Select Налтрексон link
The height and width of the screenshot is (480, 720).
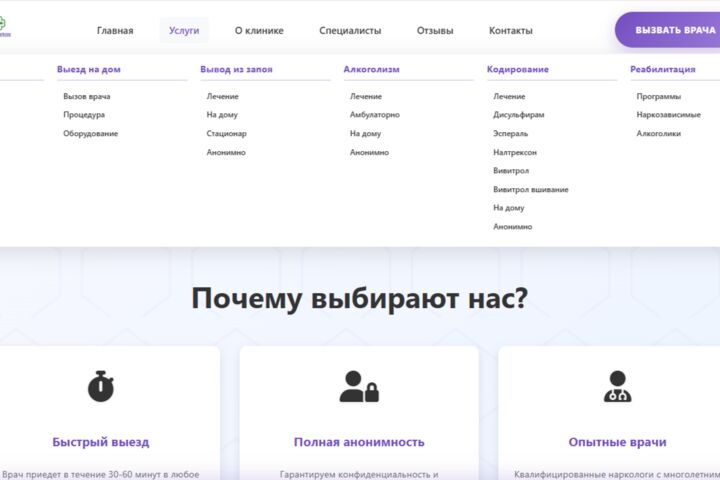tap(515, 152)
